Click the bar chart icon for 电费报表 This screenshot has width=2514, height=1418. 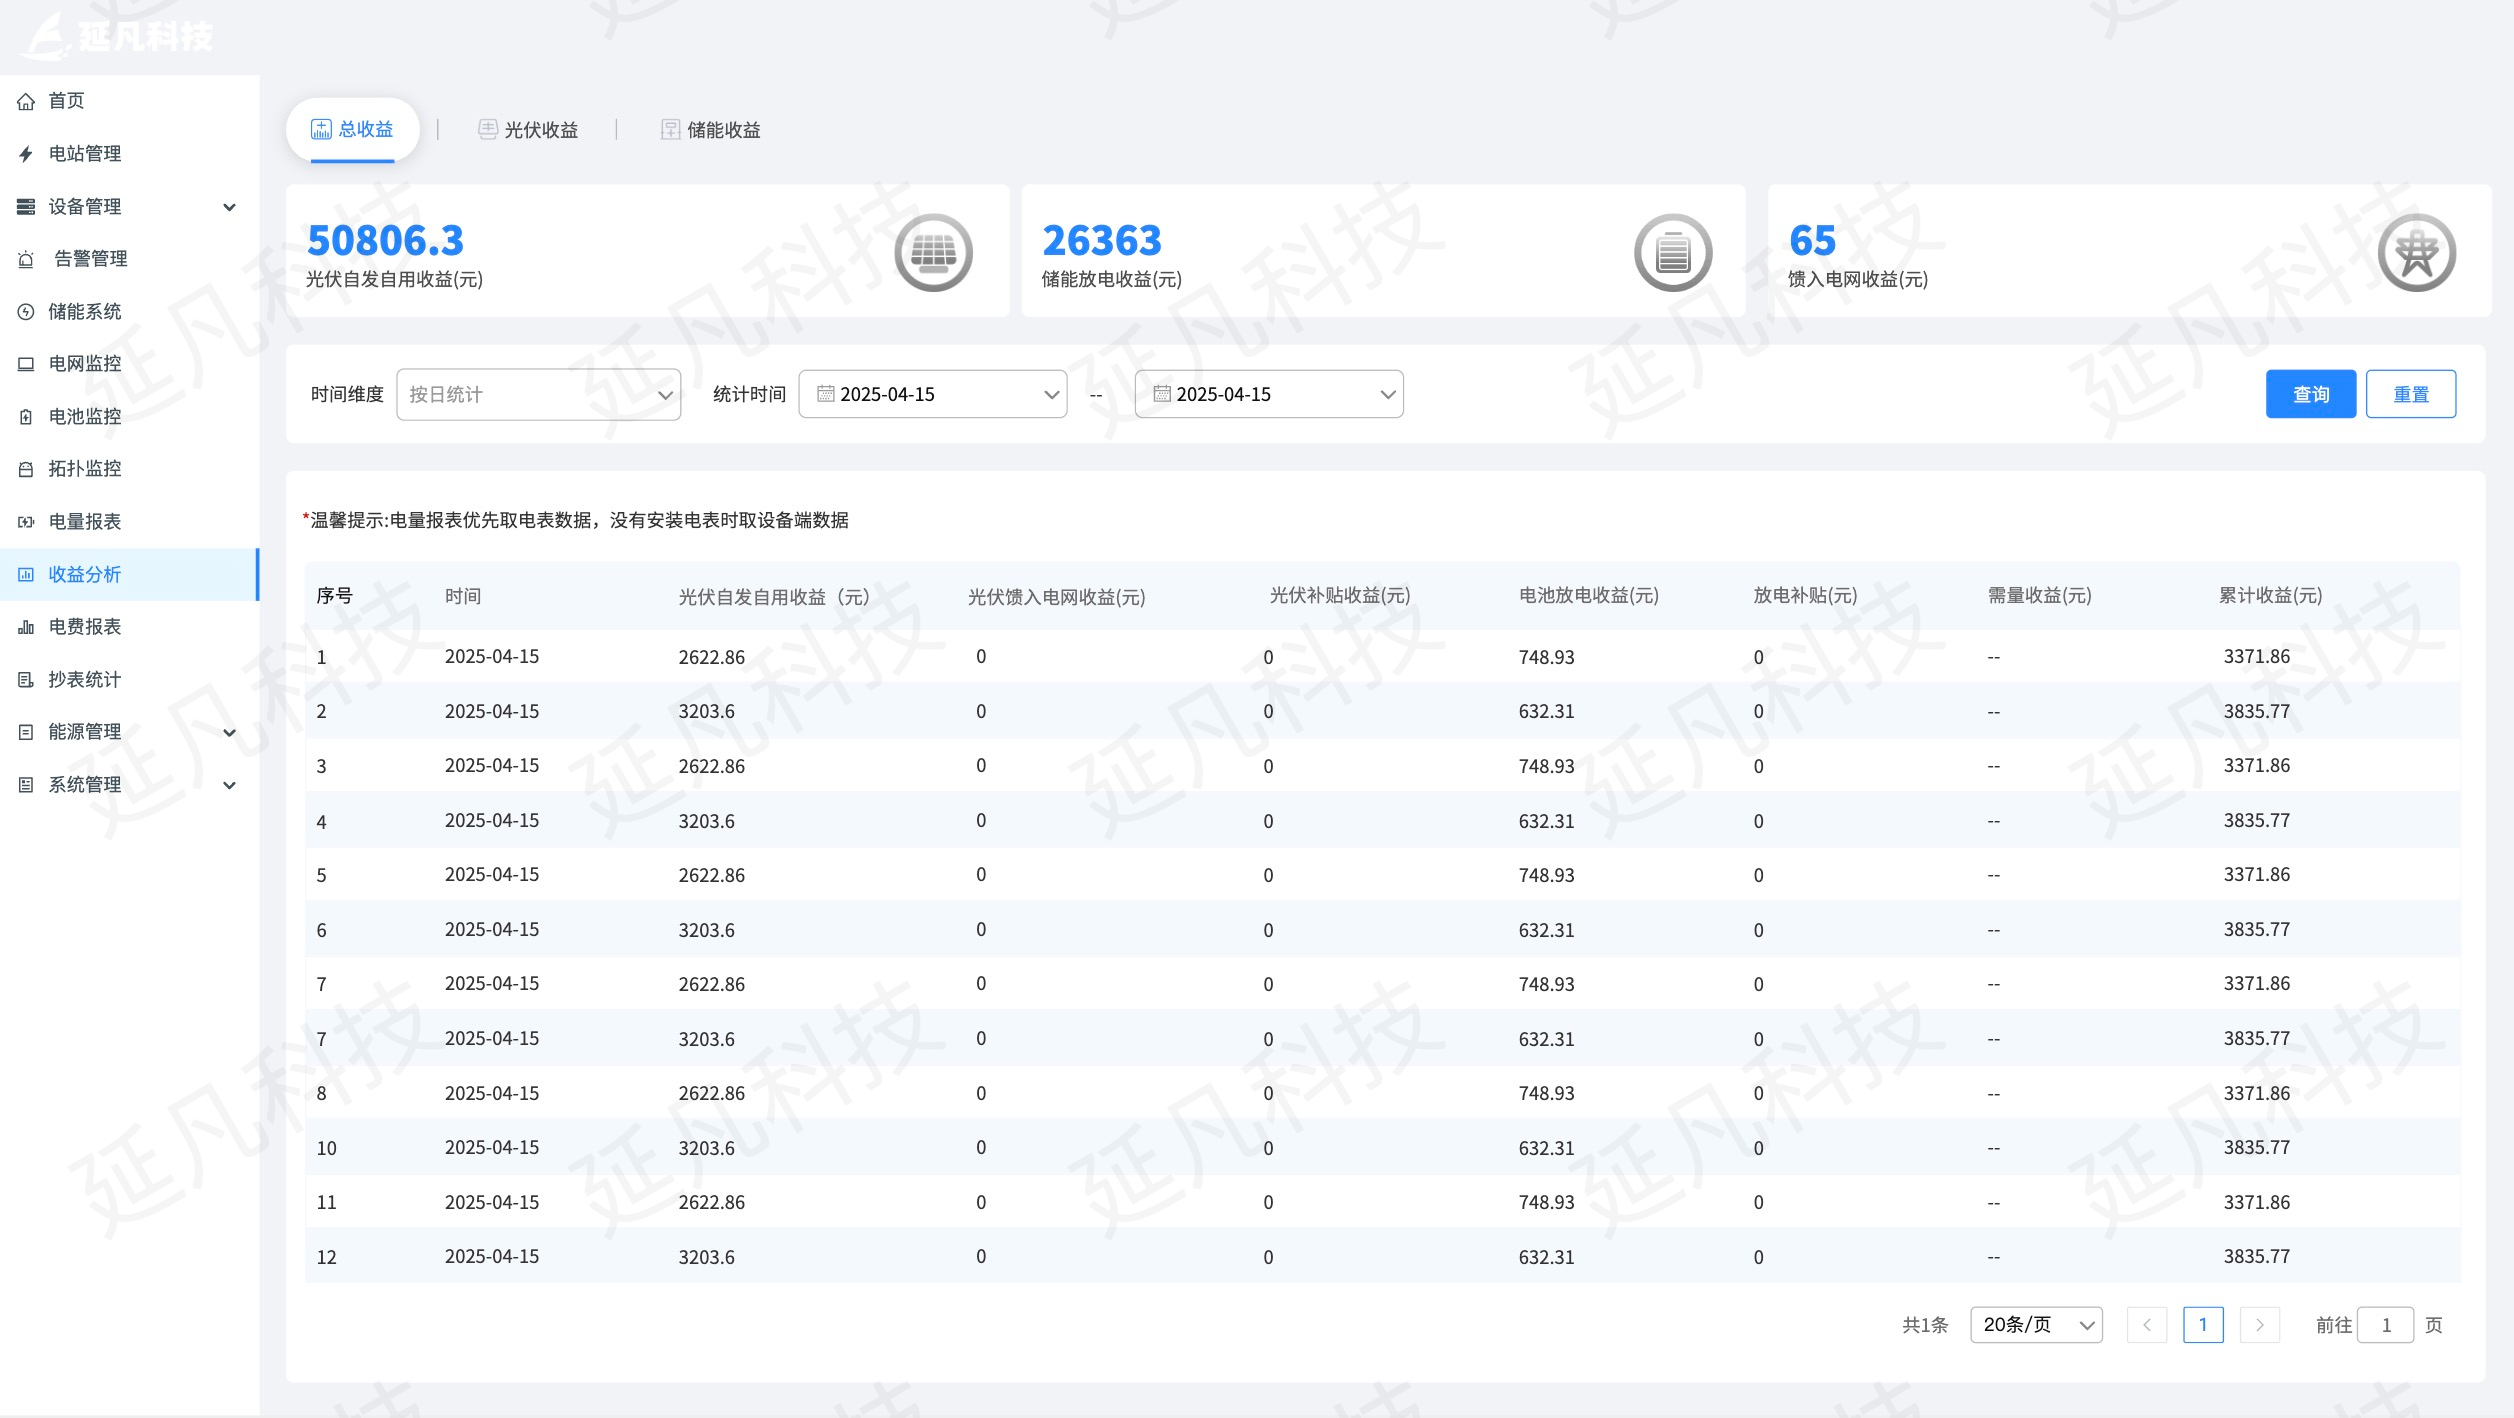click(26, 627)
